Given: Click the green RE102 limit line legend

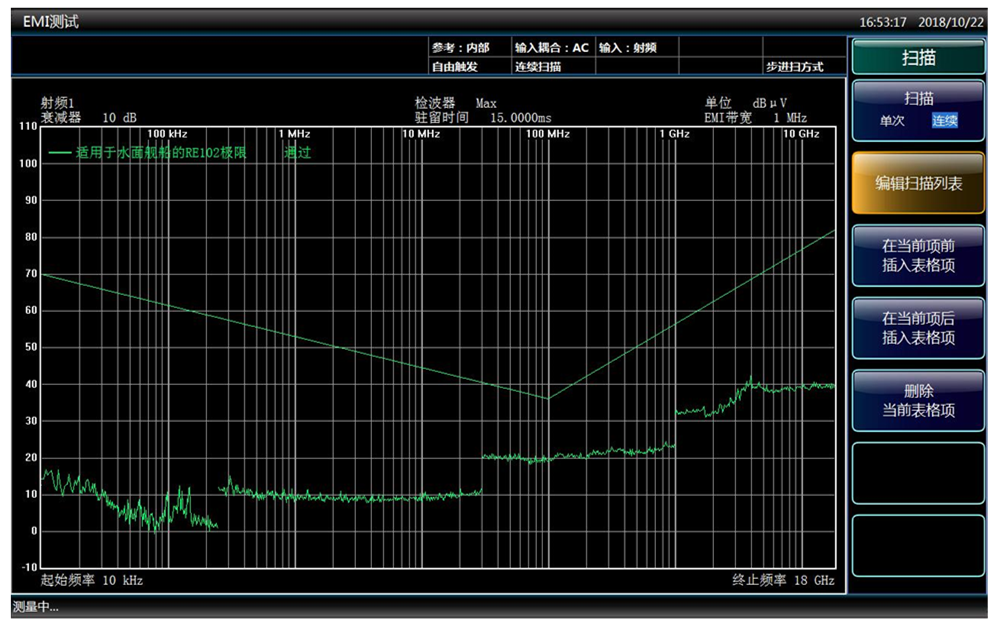Looking at the screenshot, I should coord(150,153).
